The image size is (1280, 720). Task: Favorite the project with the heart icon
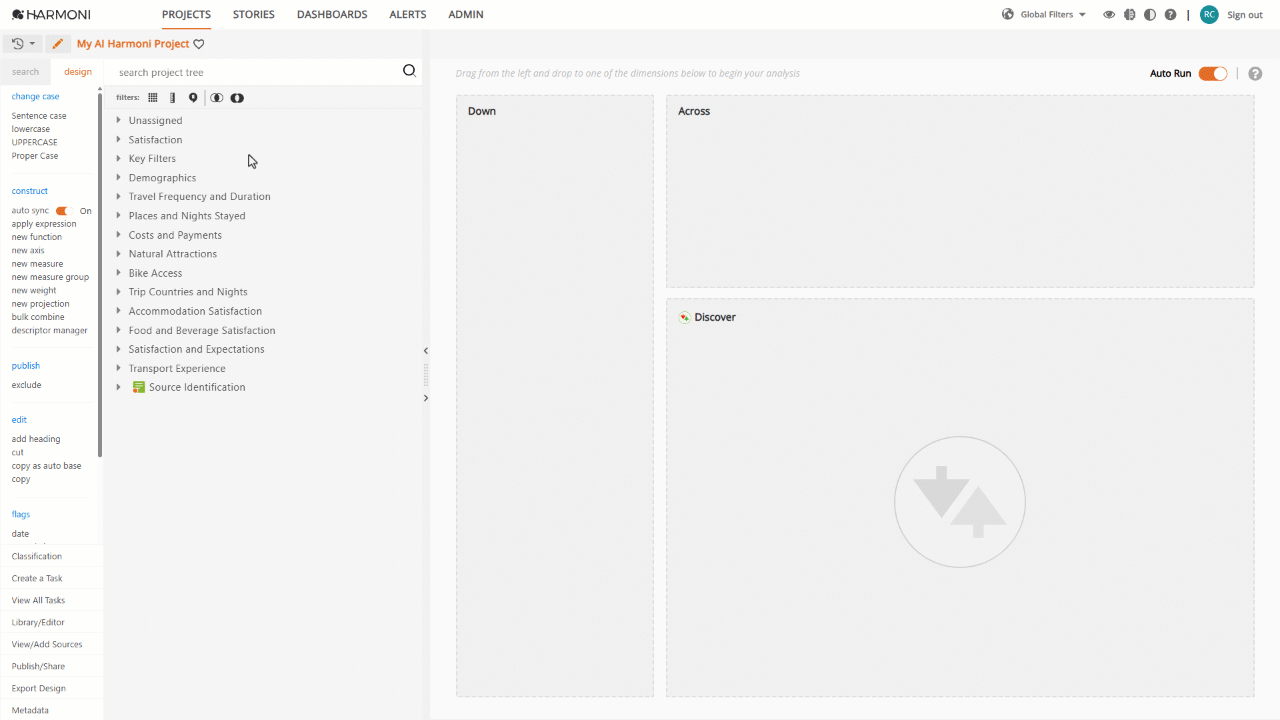pyautogui.click(x=199, y=44)
